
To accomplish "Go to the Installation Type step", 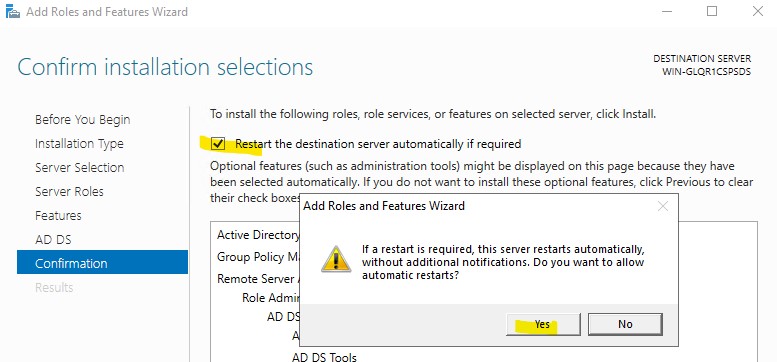I will (x=79, y=144).
